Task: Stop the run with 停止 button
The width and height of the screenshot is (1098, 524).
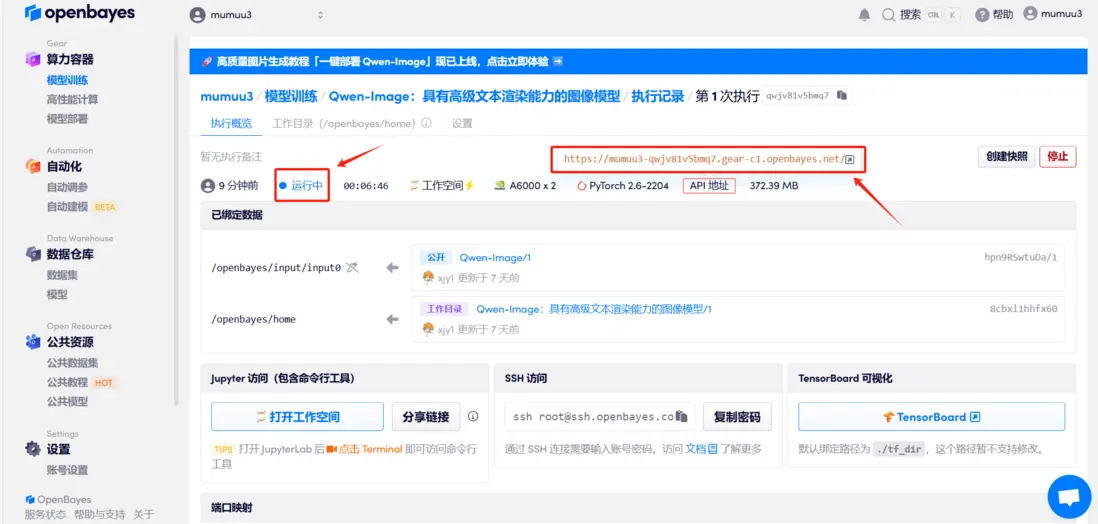Action: (1057, 157)
